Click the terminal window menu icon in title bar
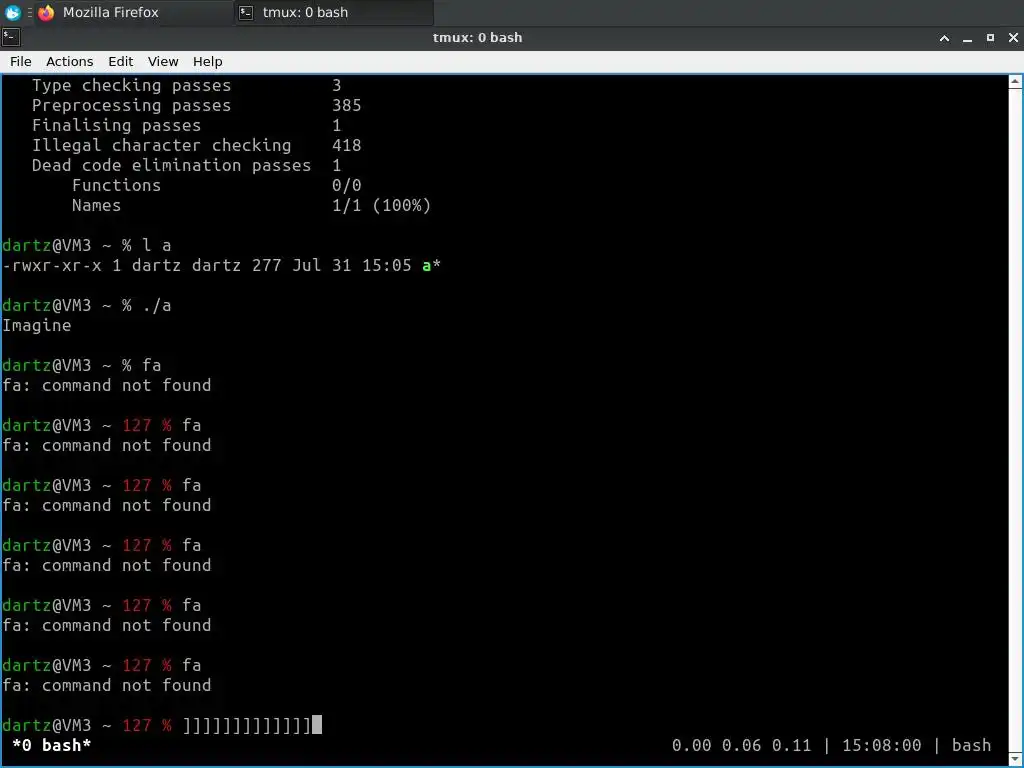The height and width of the screenshot is (768, 1024). click(10, 37)
